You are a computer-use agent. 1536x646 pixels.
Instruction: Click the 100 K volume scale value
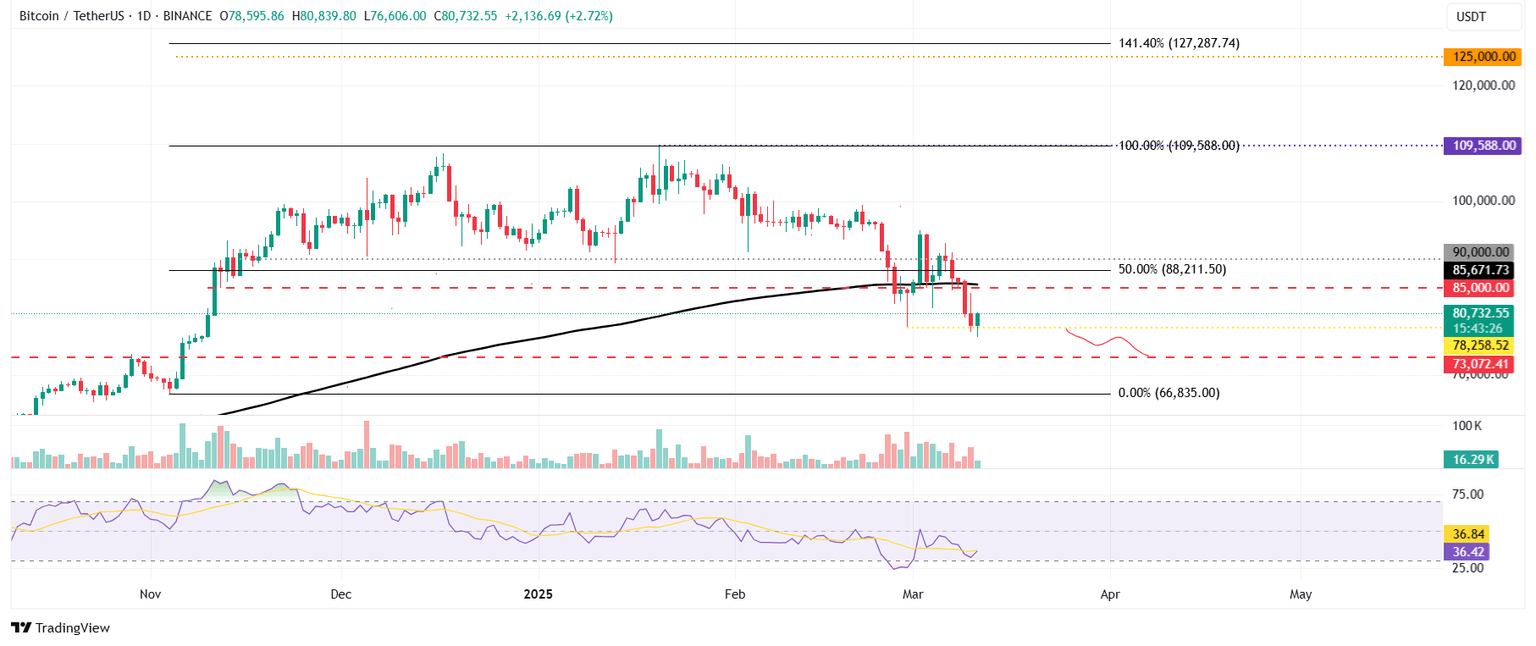click(1468, 426)
